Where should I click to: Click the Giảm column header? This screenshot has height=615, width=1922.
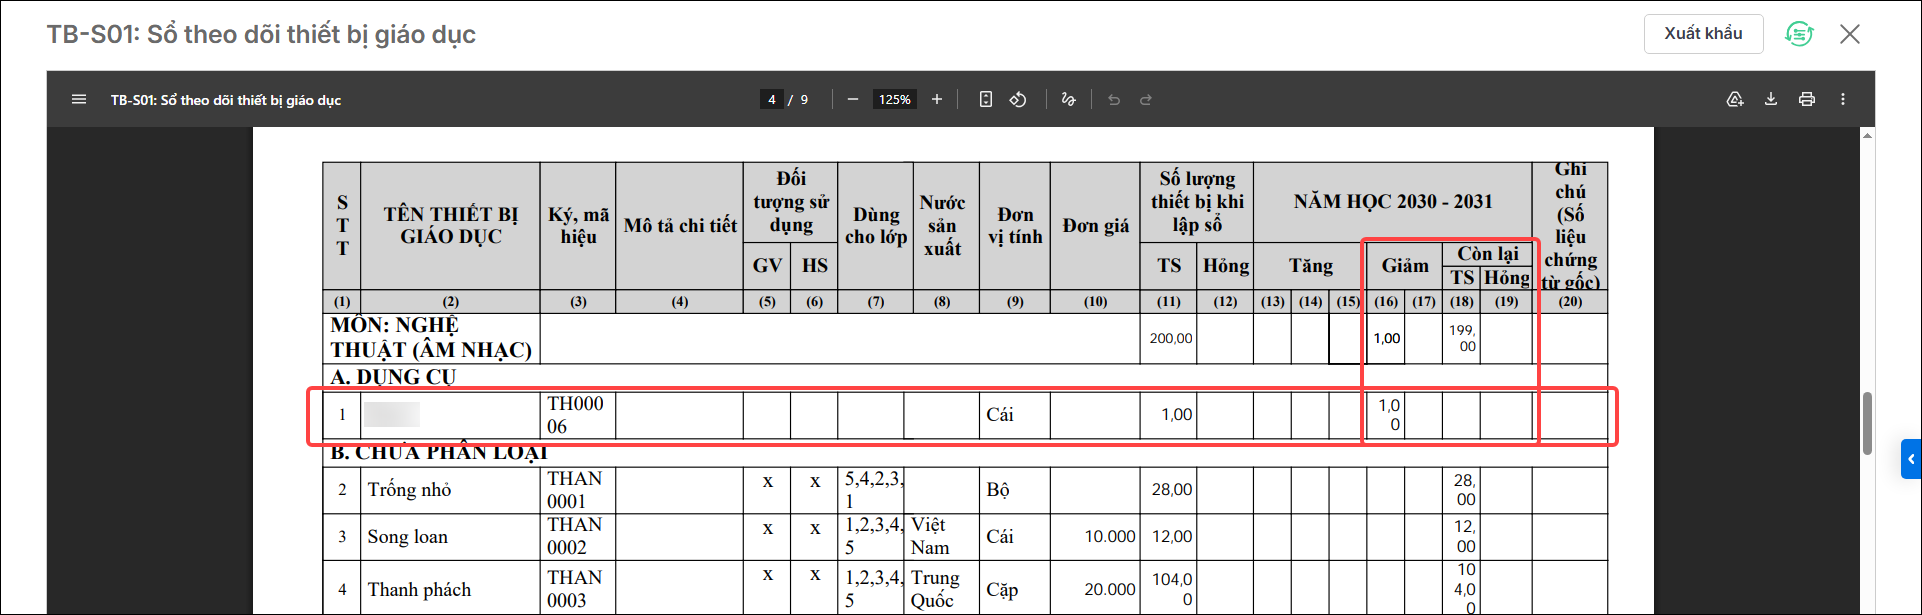pos(1404,265)
